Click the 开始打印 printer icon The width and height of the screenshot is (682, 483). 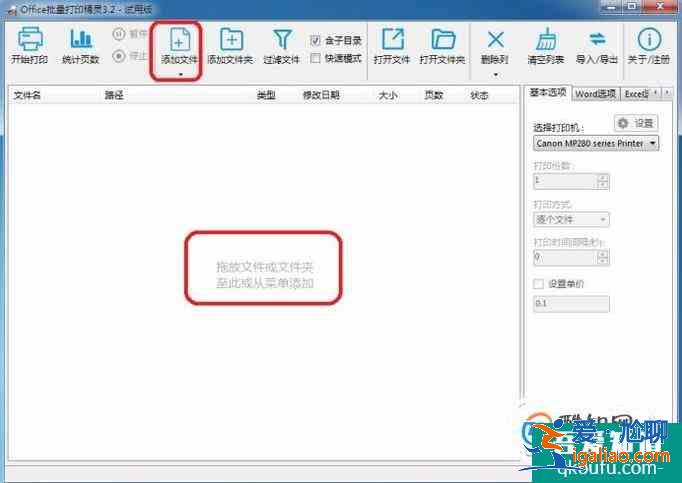point(30,39)
